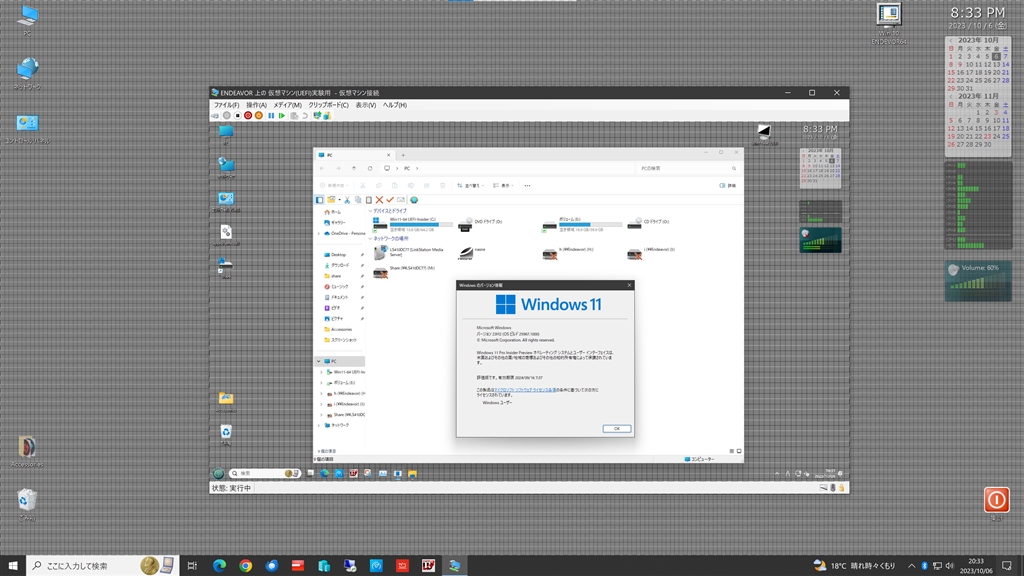Expand the OneDrive tree node
Screen dimensions: 1024x576
319,233
